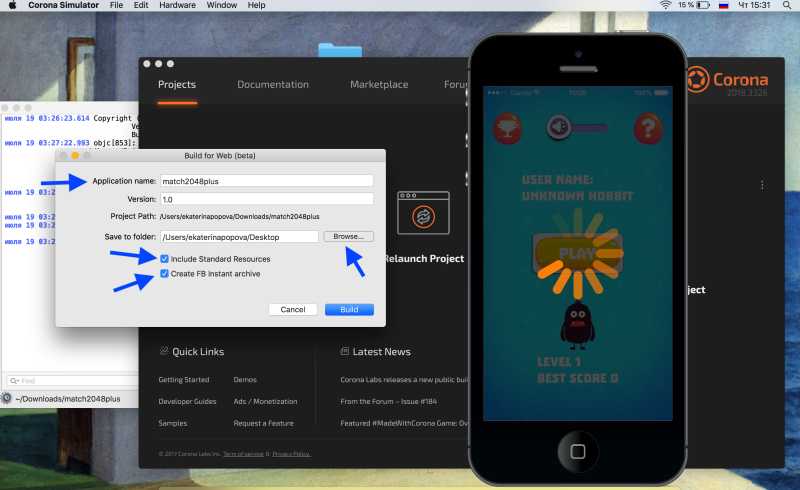Image resolution: width=800 pixels, height=490 pixels.
Task: Open the Edit menu
Action: [x=141, y=5]
